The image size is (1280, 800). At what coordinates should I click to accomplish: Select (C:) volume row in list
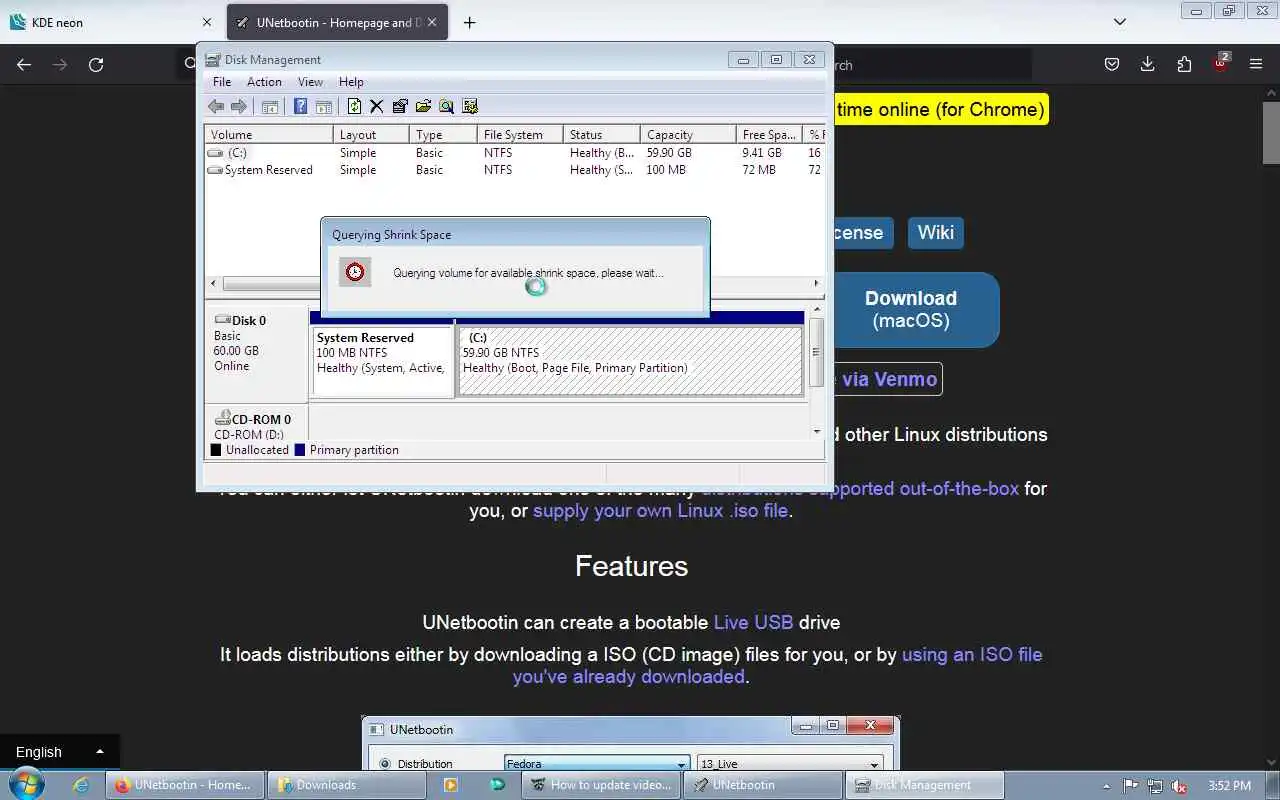(x=515, y=153)
